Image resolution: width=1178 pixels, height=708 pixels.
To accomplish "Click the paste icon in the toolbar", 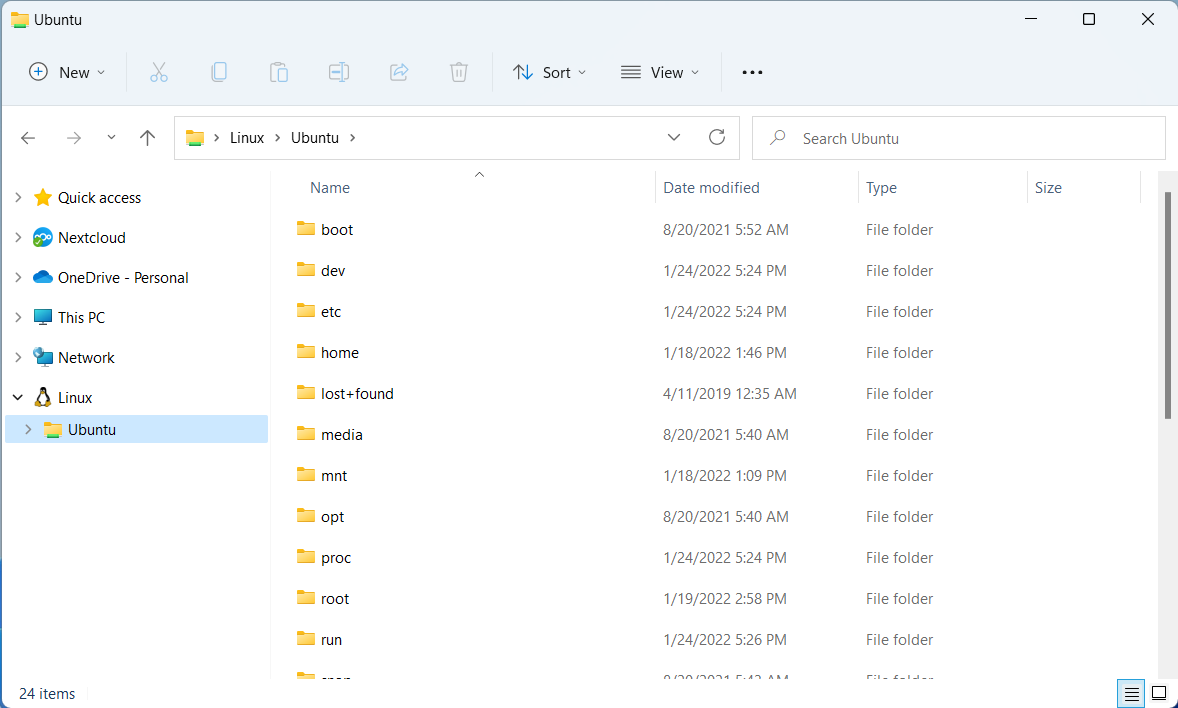I will (279, 71).
